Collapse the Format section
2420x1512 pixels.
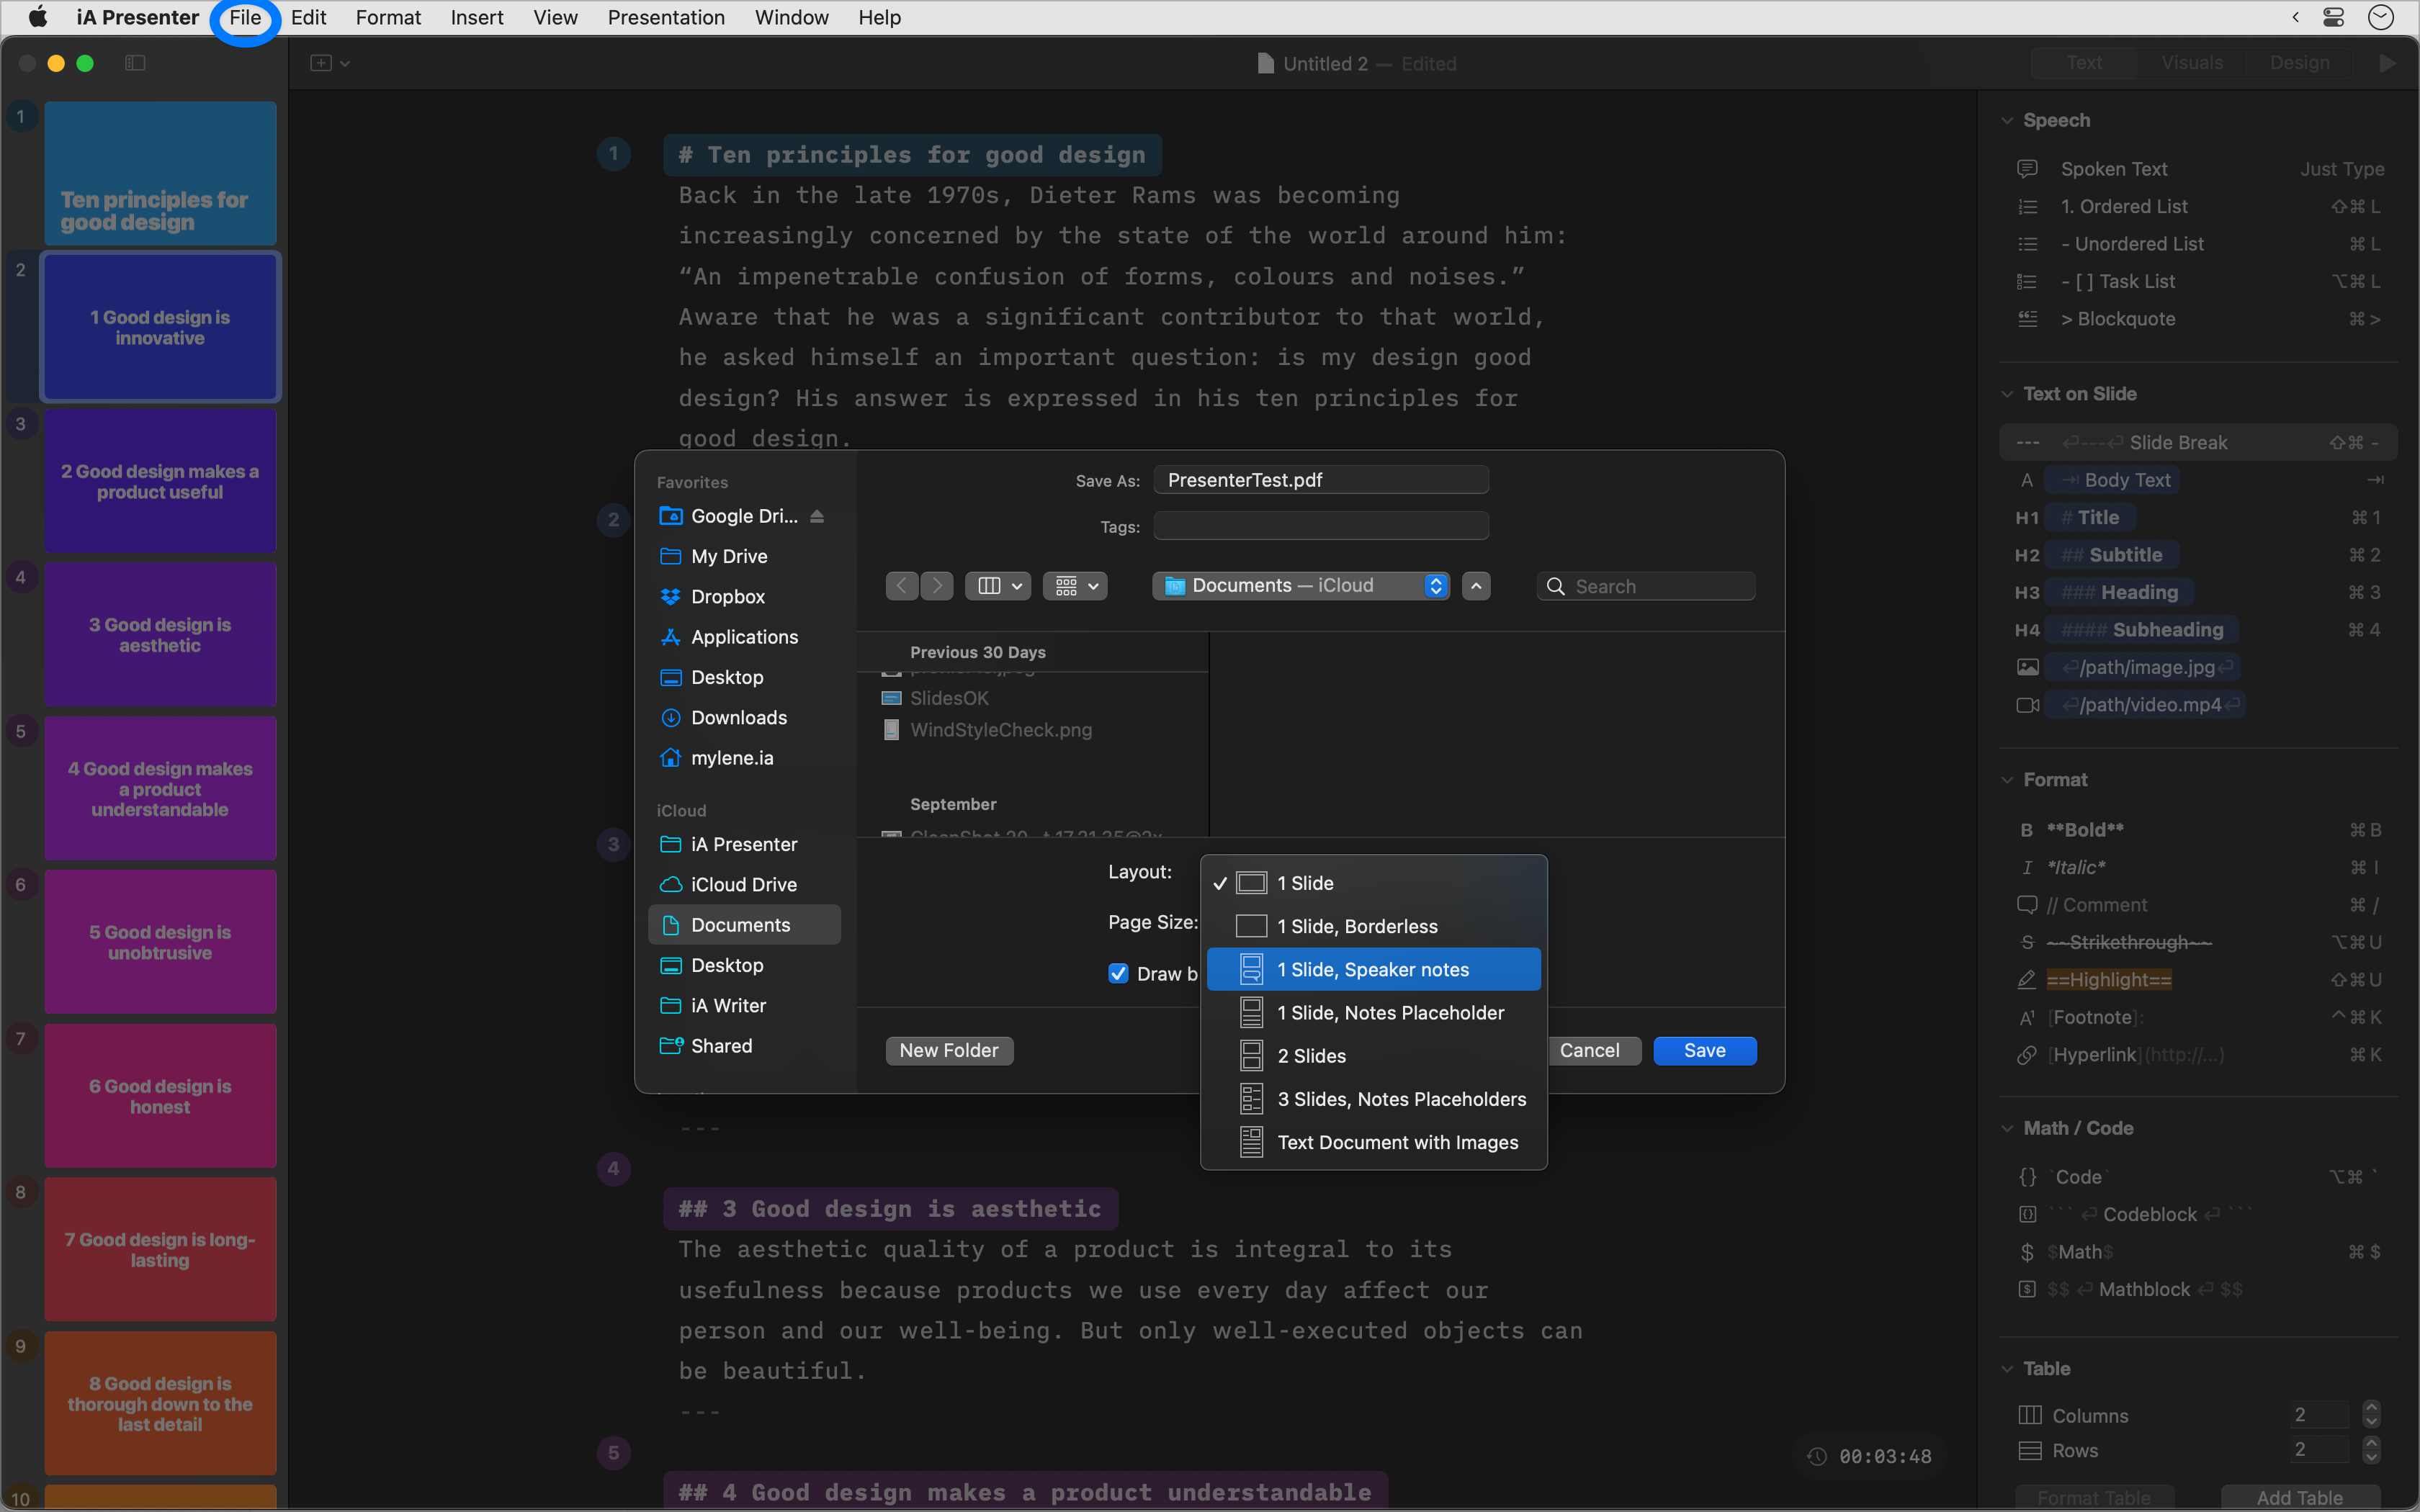point(2006,780)
